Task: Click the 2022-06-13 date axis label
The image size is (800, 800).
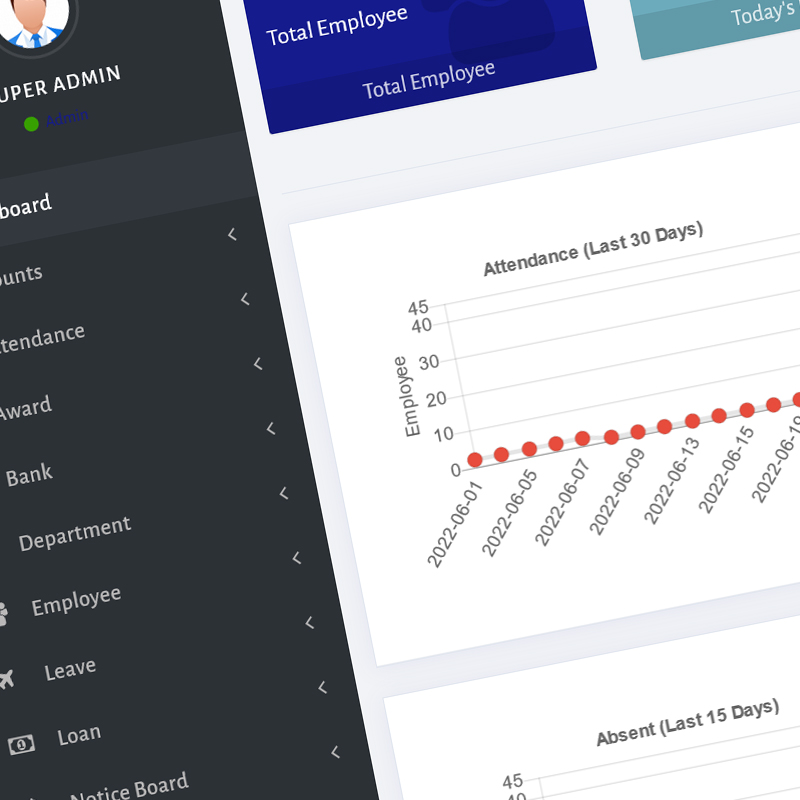Action: pos(671,481)
